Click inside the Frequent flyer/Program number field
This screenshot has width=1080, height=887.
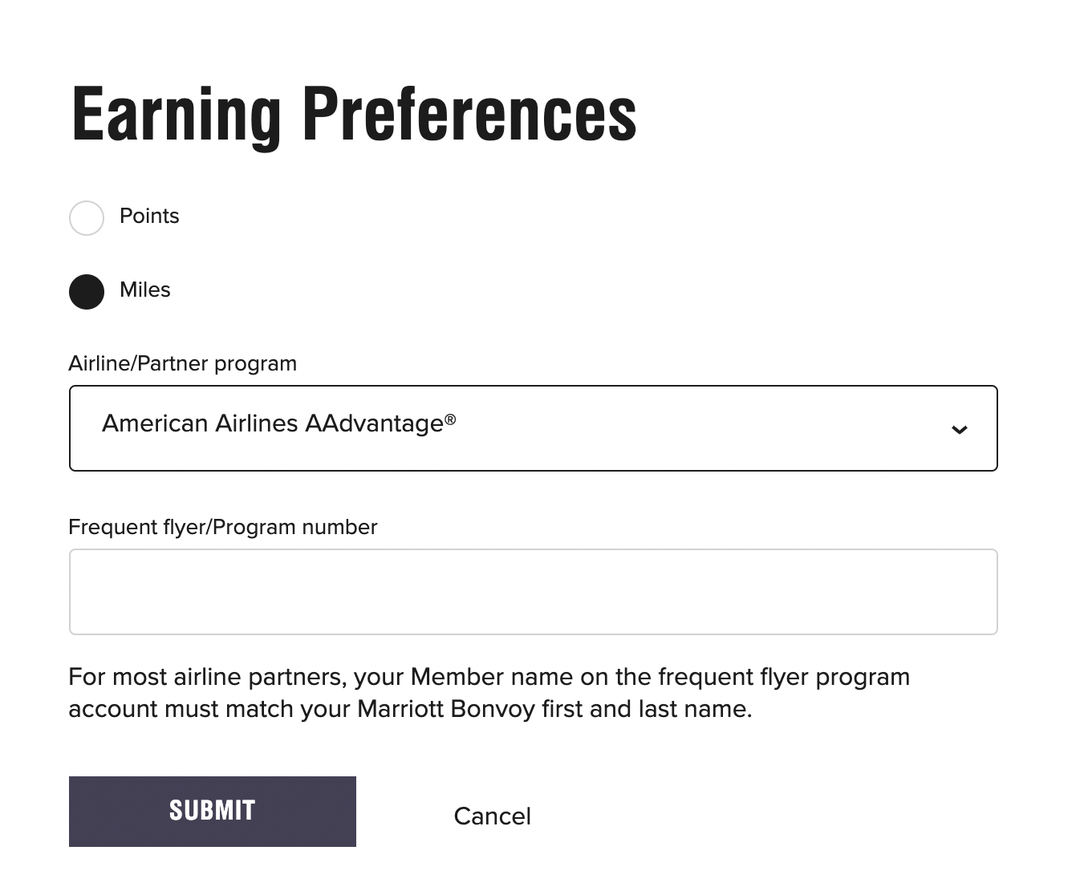[533, 590]
